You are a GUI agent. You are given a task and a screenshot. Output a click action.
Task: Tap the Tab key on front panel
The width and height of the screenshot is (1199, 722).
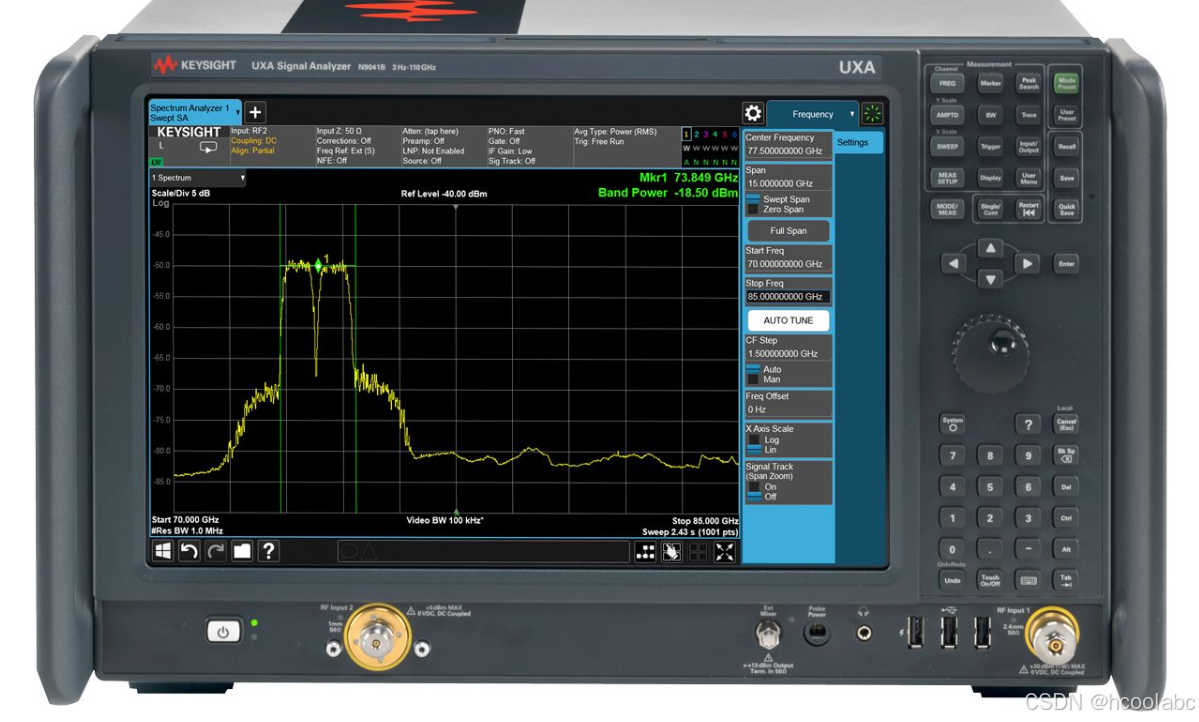(1066, 581)
